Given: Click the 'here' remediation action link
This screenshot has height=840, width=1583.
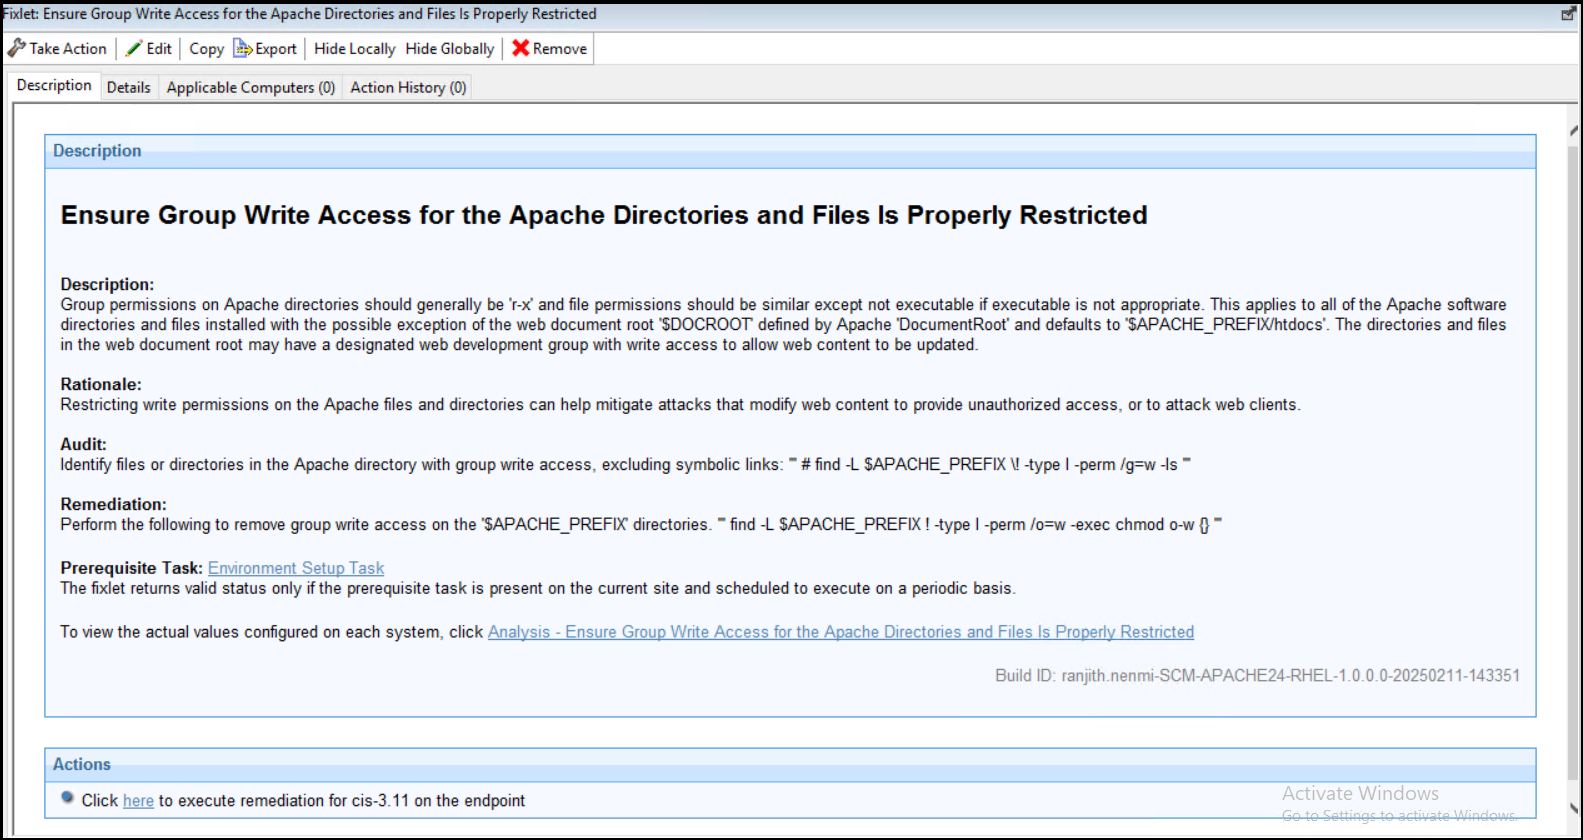Looking at the screenshot, I should click(x=138, y=801).
